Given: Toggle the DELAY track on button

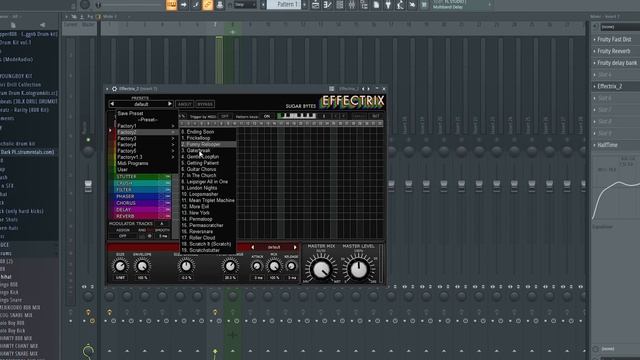Looking at the screenshot, I should (167, 209).
